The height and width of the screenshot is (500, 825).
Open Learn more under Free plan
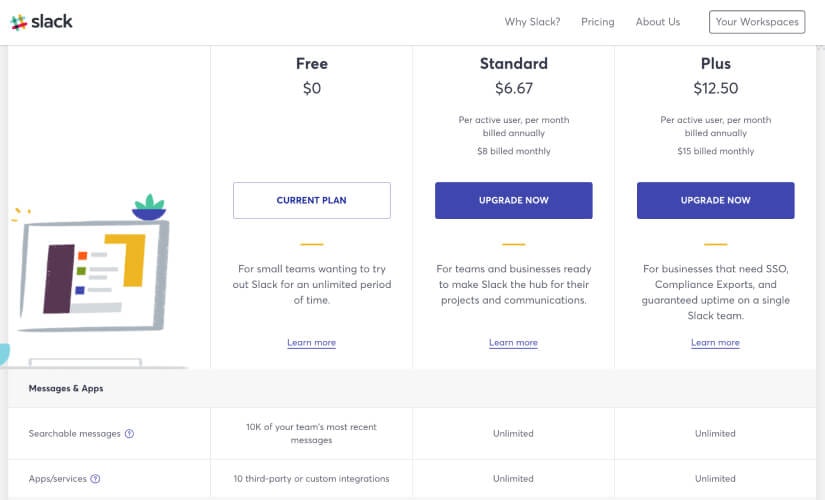point(312,343)
